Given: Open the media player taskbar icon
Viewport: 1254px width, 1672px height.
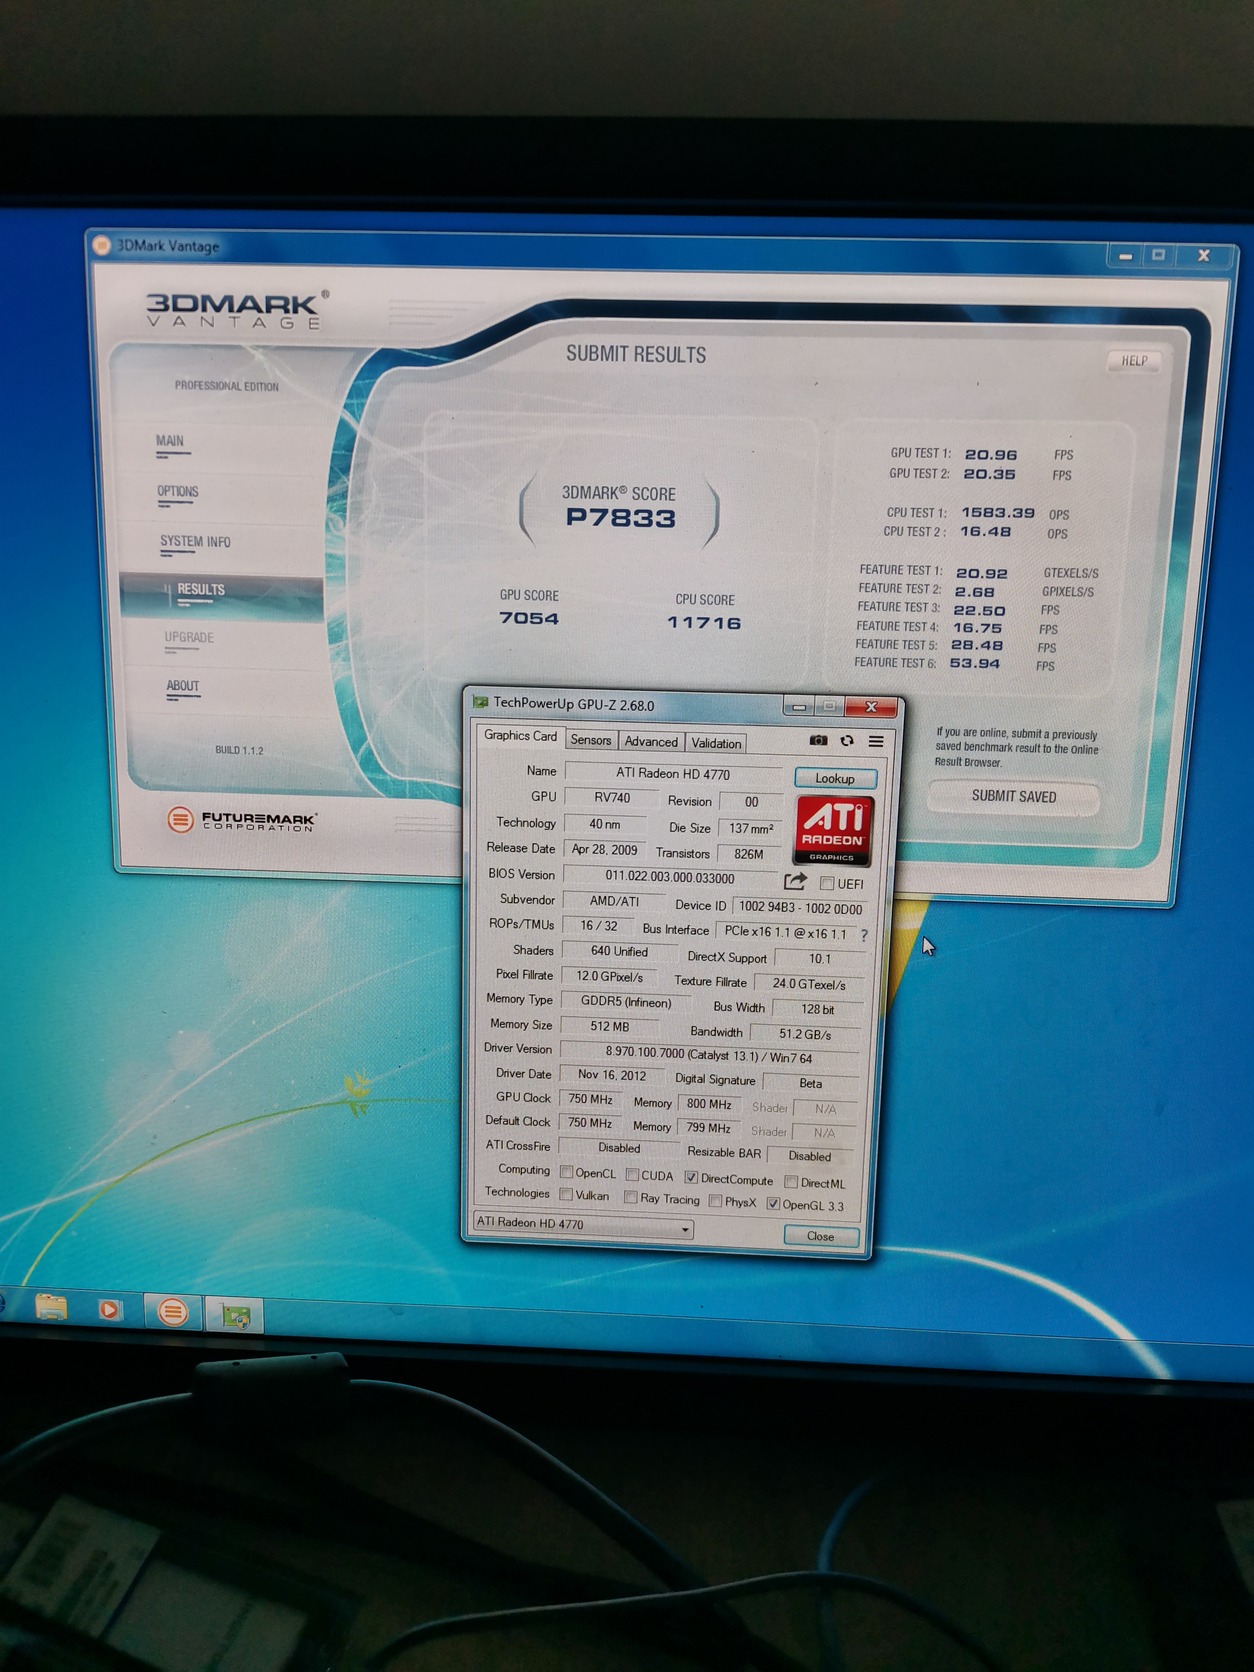Looking at the screenshot, I should coord(110,1309).
